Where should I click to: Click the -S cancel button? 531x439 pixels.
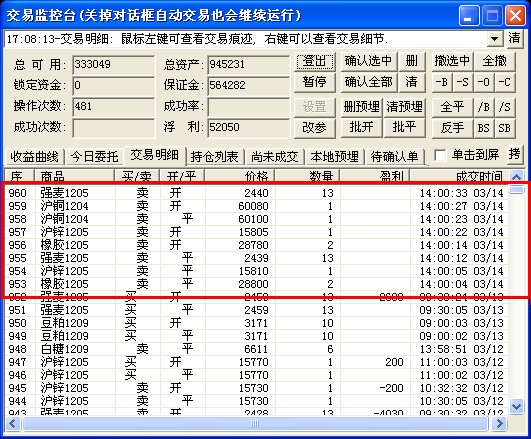click(x=463, y=82)
